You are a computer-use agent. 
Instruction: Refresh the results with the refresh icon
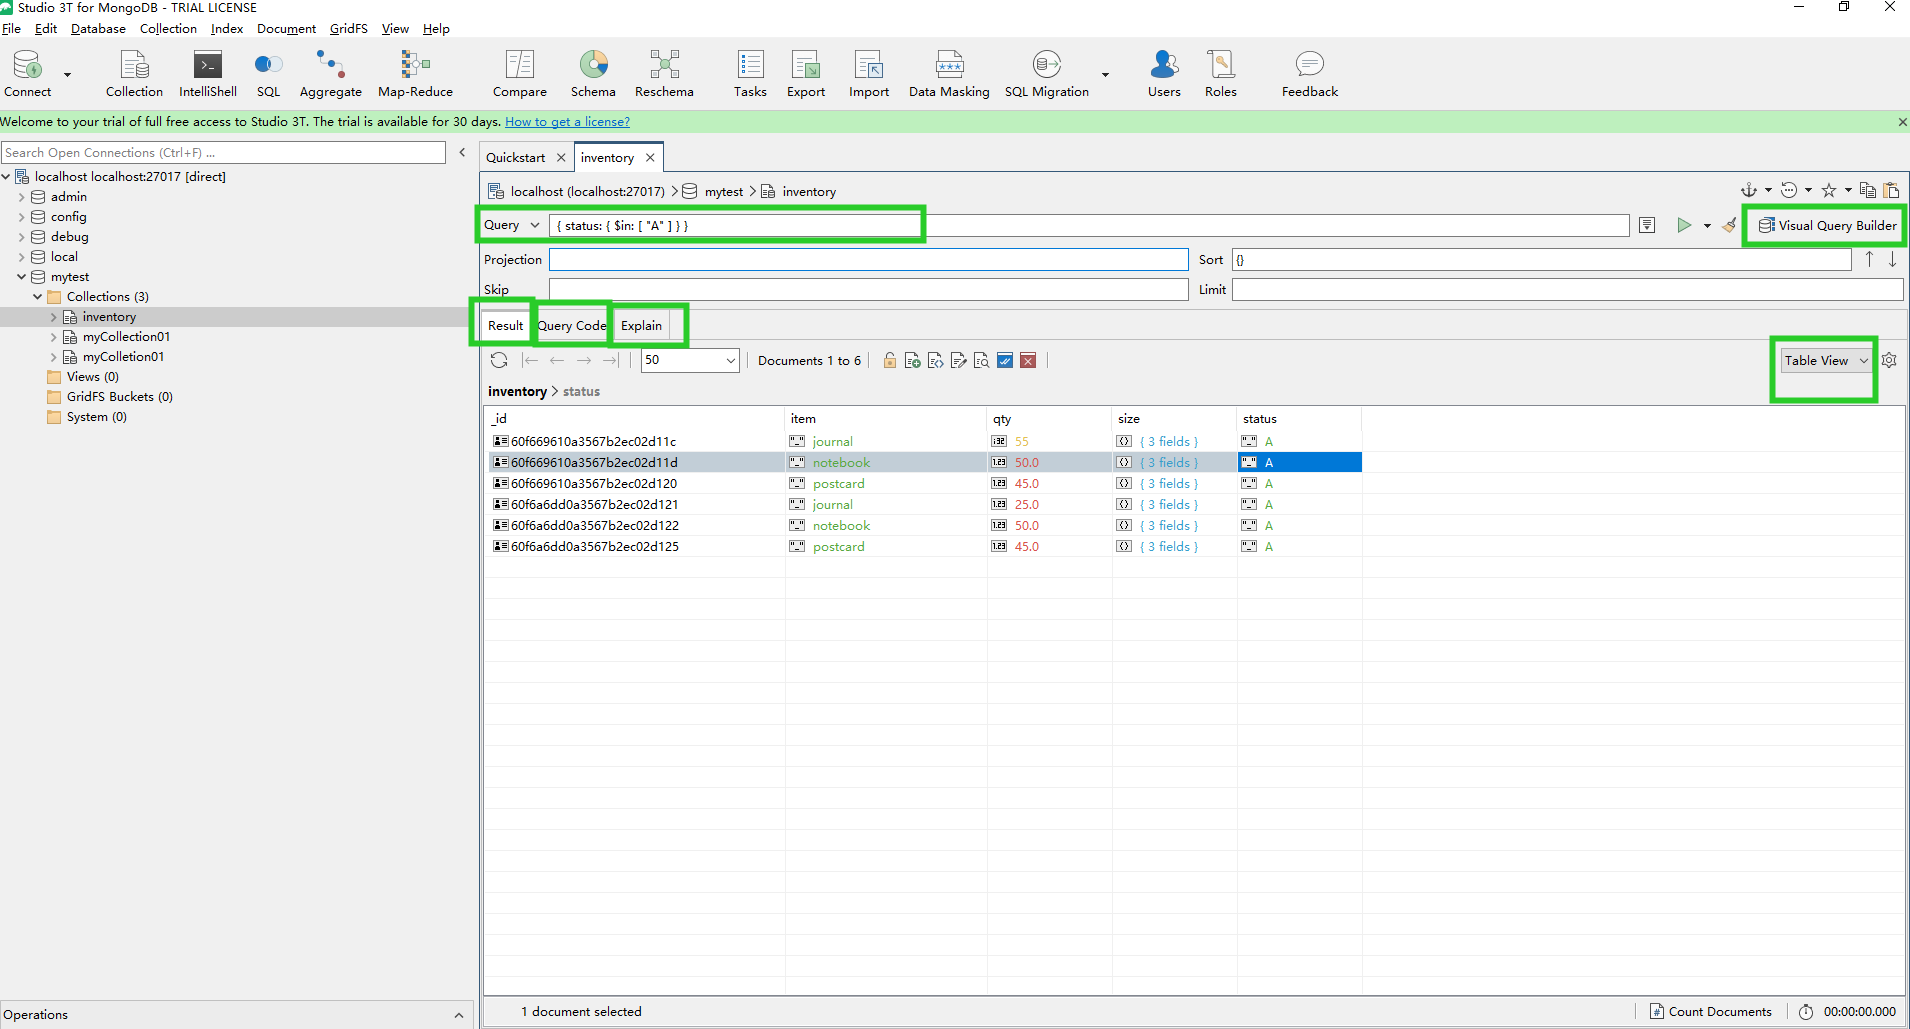click(499, 360)
